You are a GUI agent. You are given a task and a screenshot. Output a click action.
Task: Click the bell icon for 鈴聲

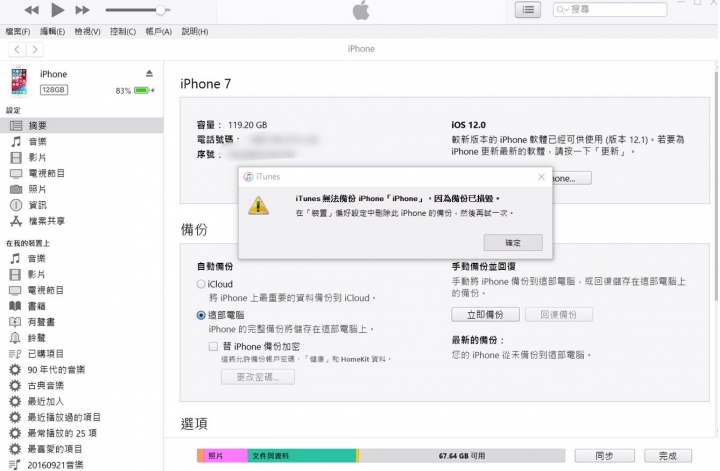15,338
